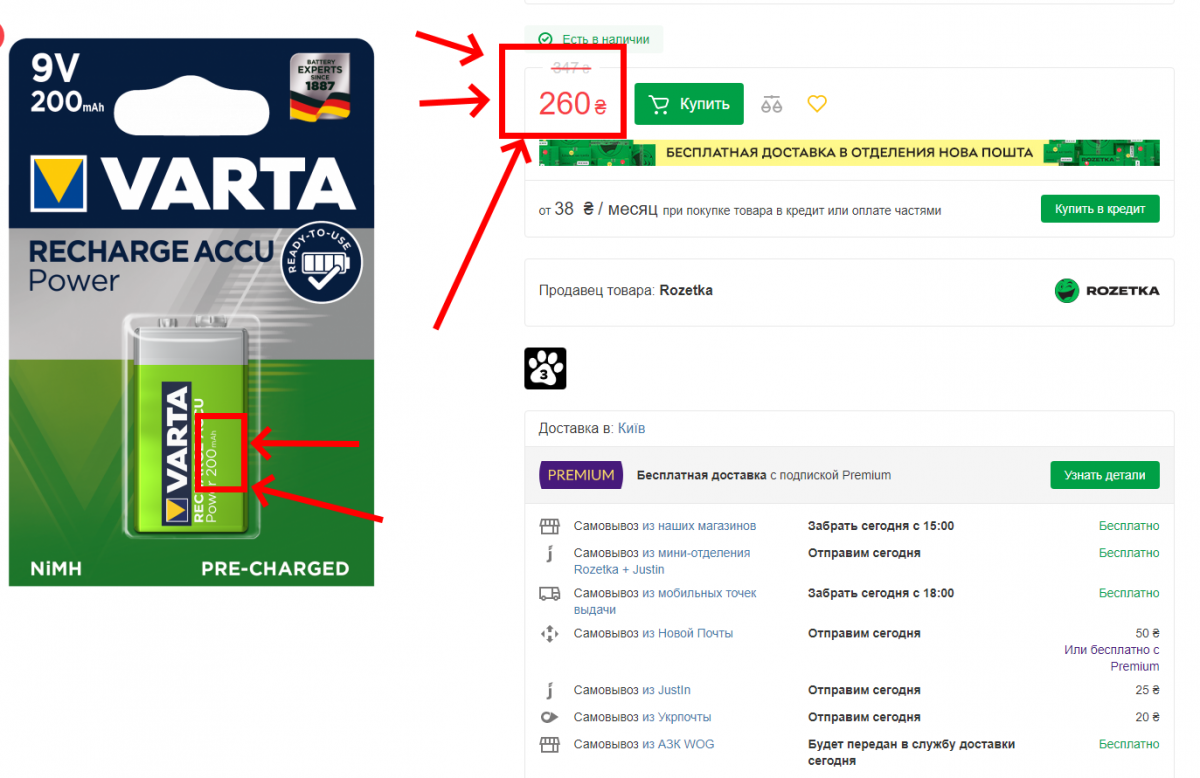
Task: Click the red price '260 ₴'
Action: [573, 103]
